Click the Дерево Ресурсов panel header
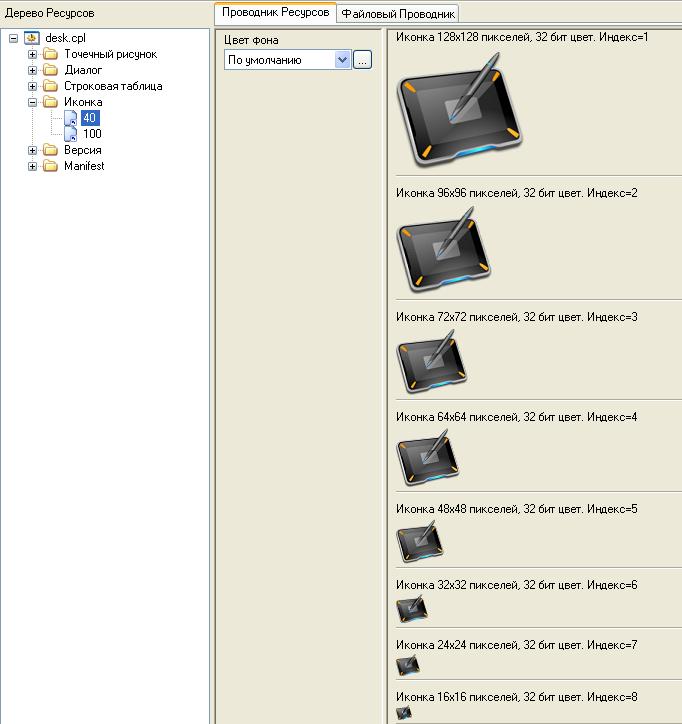 (x=49, y=13)
